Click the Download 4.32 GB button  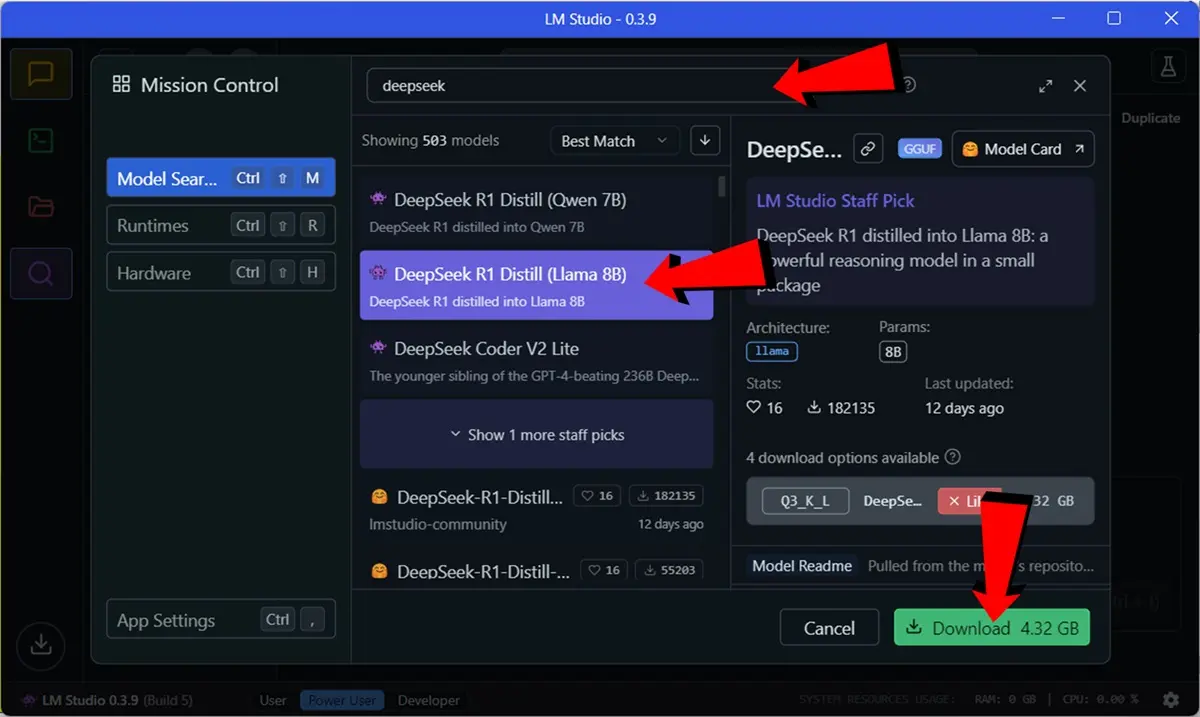991,628
